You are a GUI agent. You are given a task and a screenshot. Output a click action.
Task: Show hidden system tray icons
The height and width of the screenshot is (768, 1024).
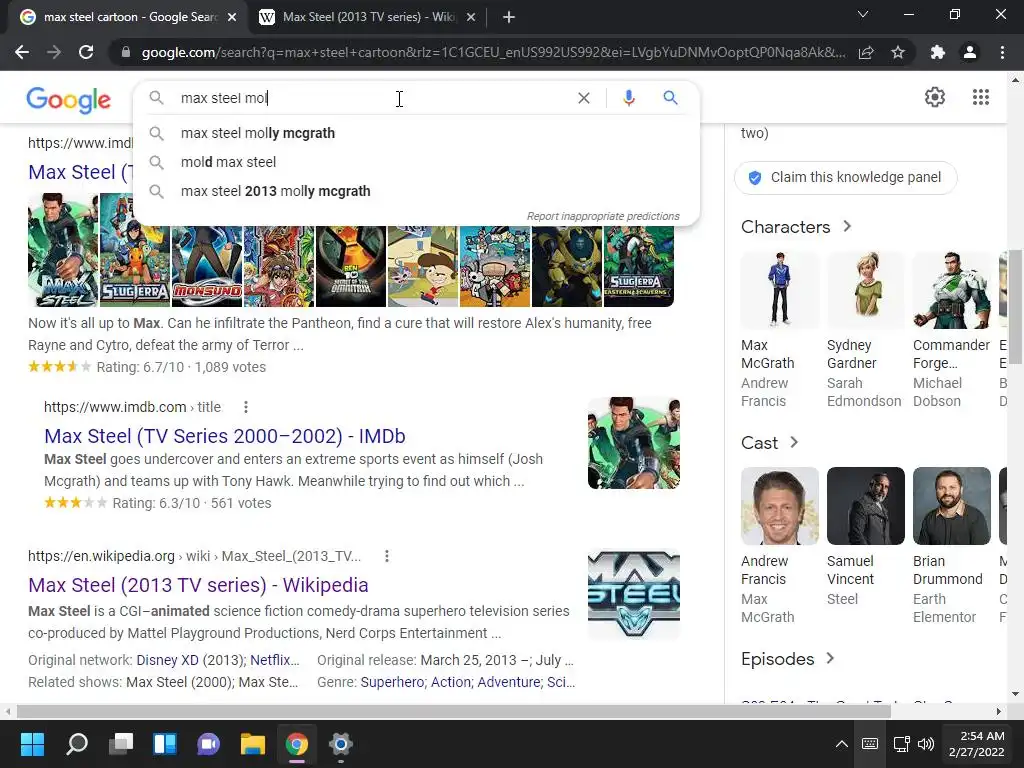pos(842,744)
